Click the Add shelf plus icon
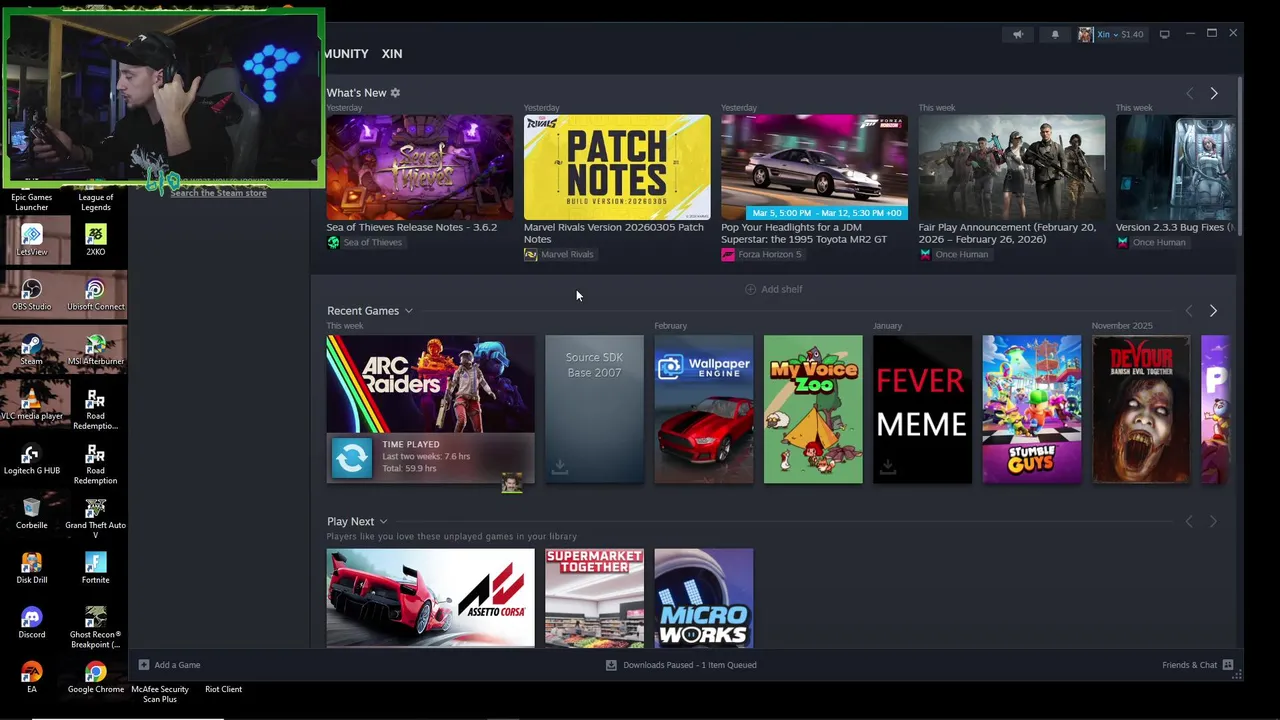This screenshot has width=1280, height=720. 750,289
